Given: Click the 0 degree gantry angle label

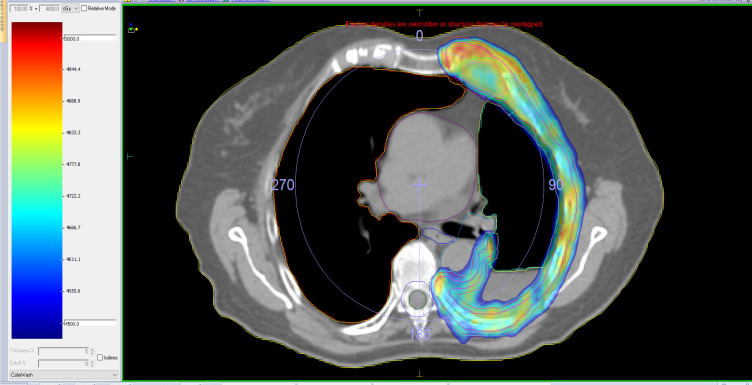Looking at the screenshot, I should pos(420,35).
